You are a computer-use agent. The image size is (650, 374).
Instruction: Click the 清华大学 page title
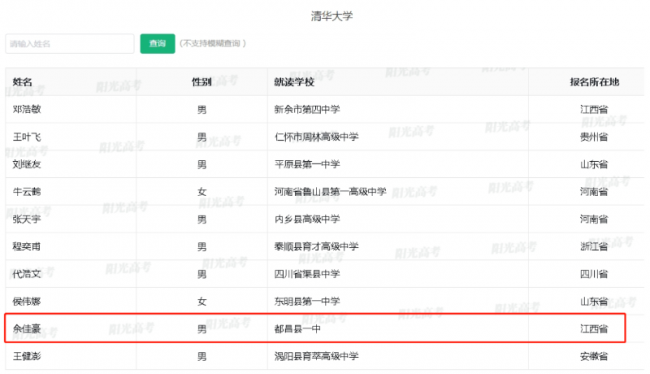coord(332,16)
